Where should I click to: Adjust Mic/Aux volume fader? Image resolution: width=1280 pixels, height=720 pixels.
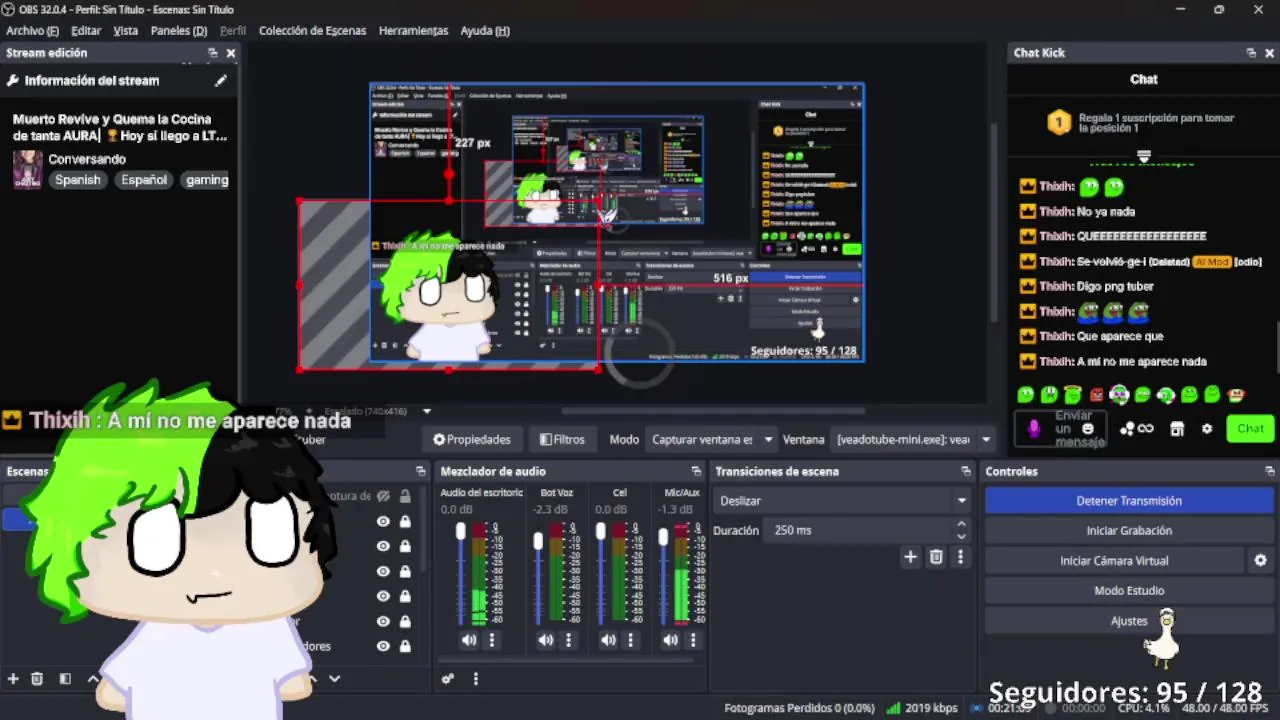(662, 538)
